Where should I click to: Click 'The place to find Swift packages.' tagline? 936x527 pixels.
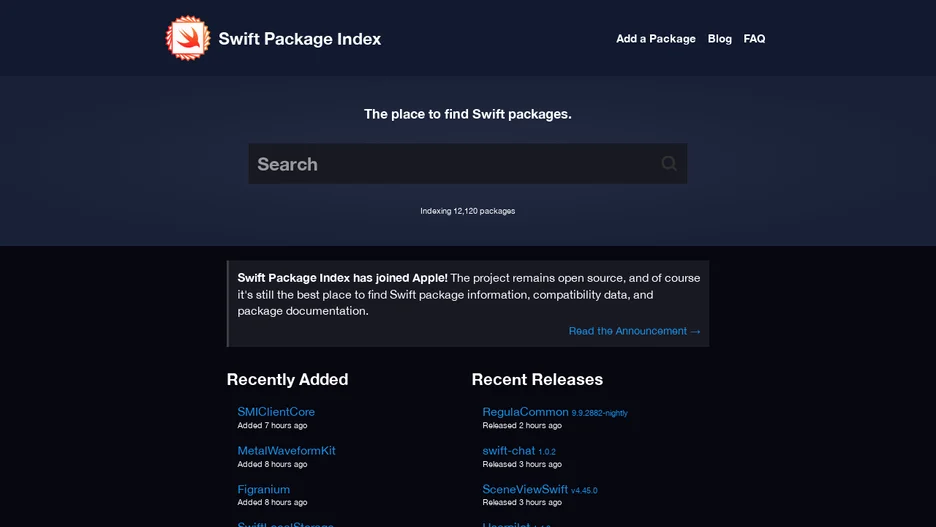(467, 114)
